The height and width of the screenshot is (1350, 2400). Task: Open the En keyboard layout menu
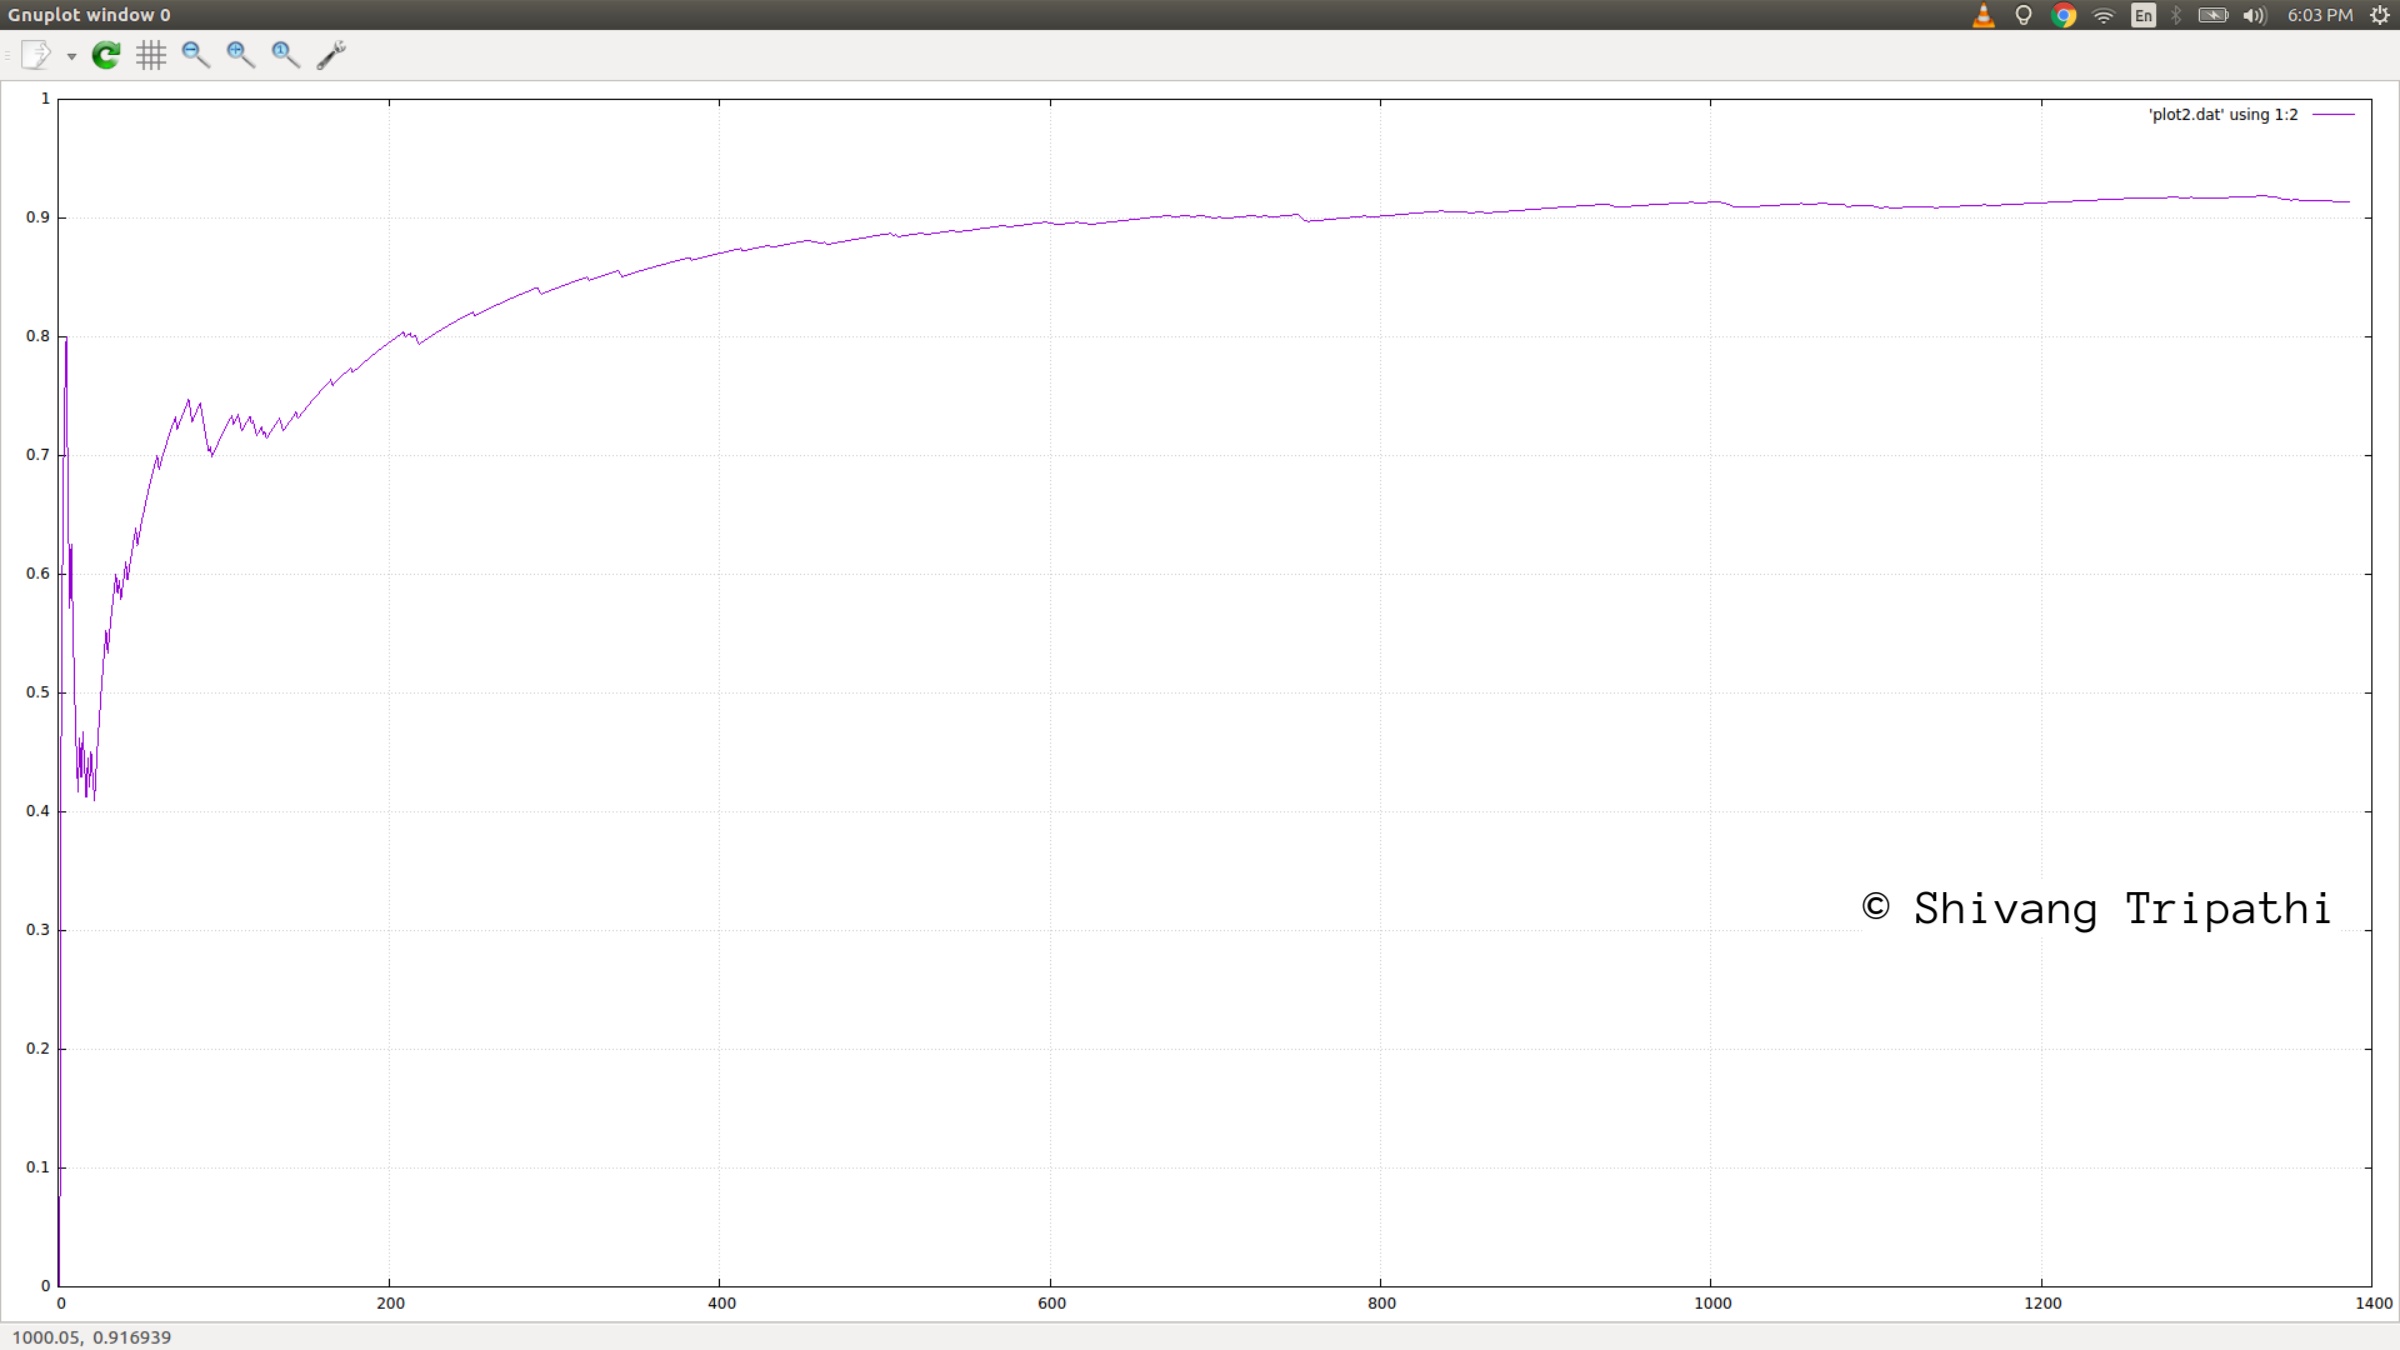2143,15
